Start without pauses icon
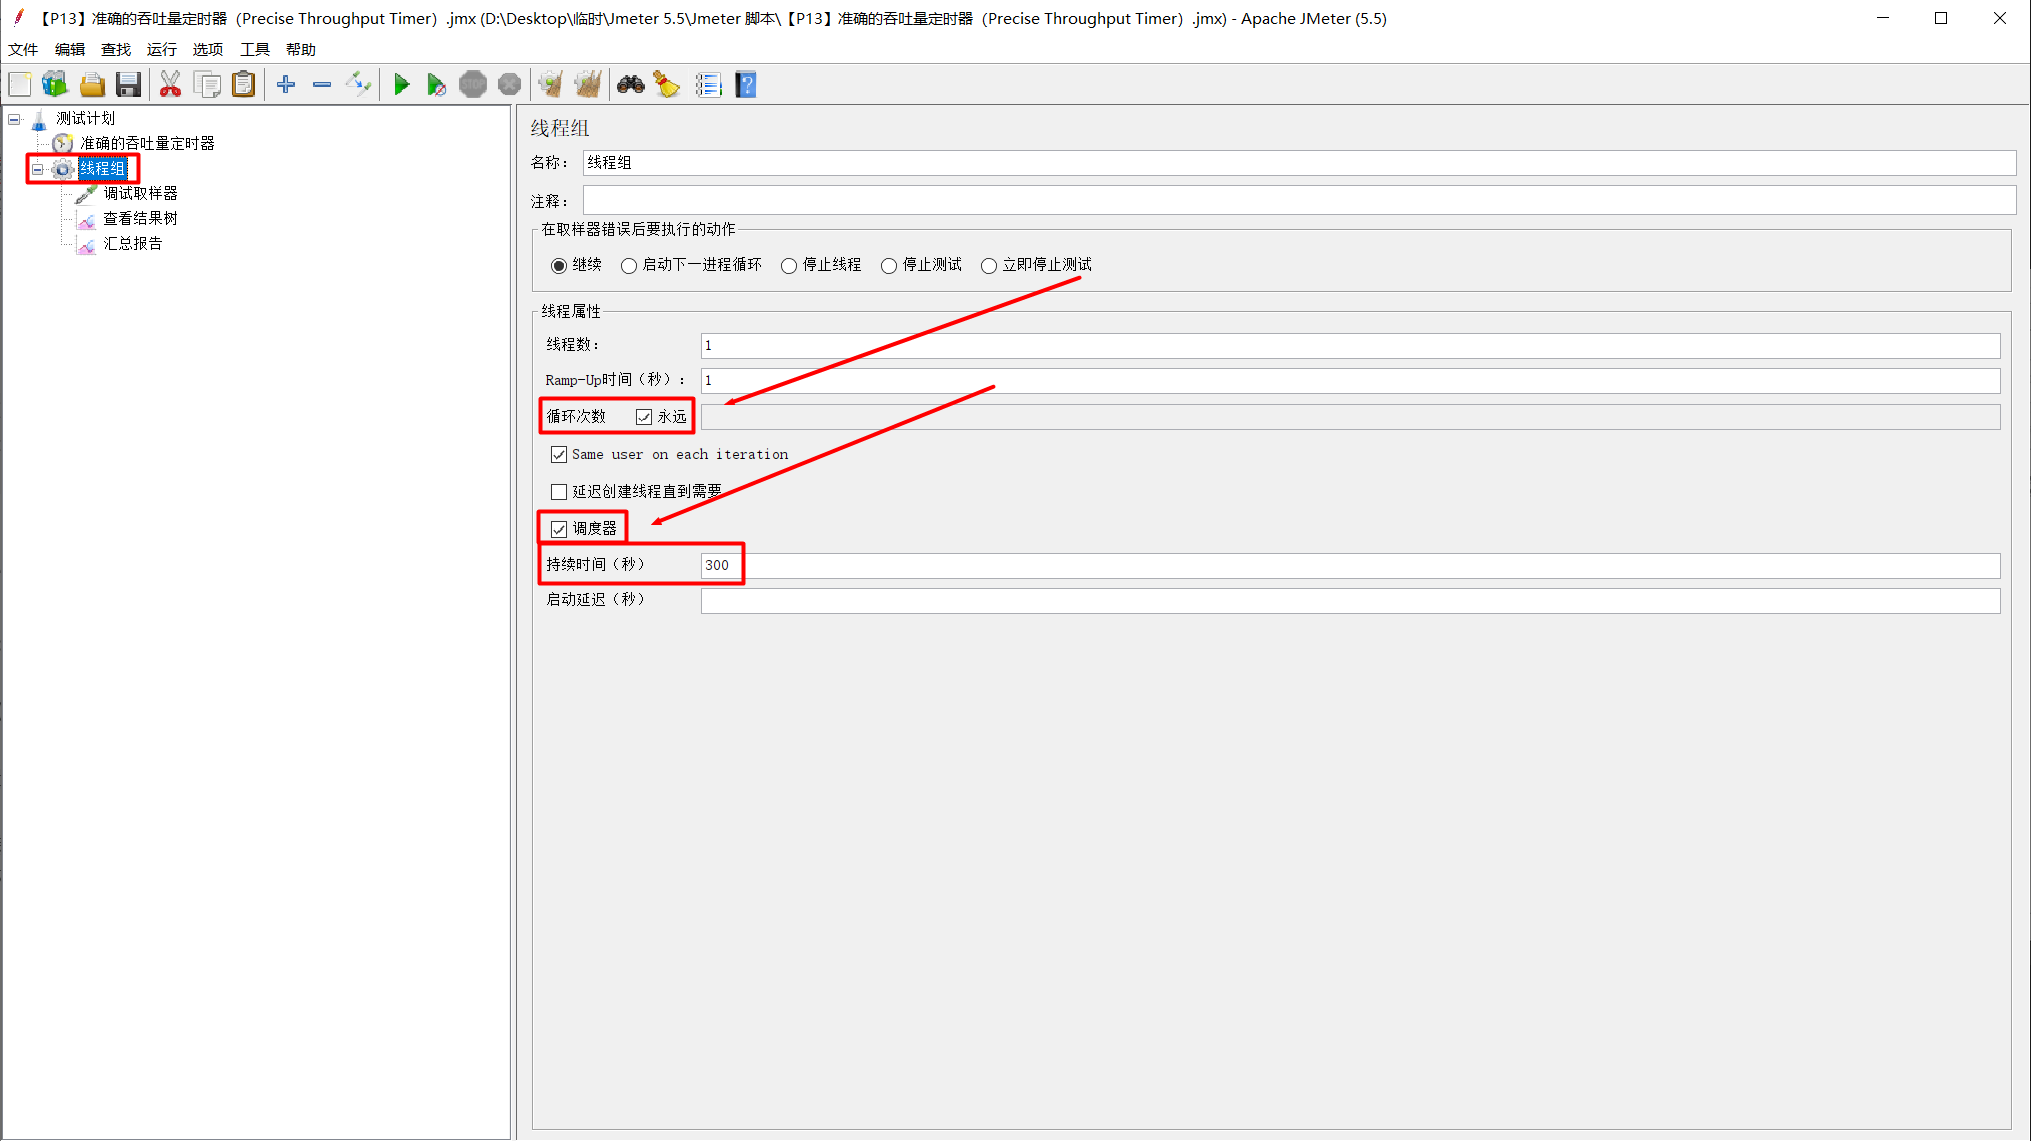Screen dimensions: 2031x1141 click(436, 85)
